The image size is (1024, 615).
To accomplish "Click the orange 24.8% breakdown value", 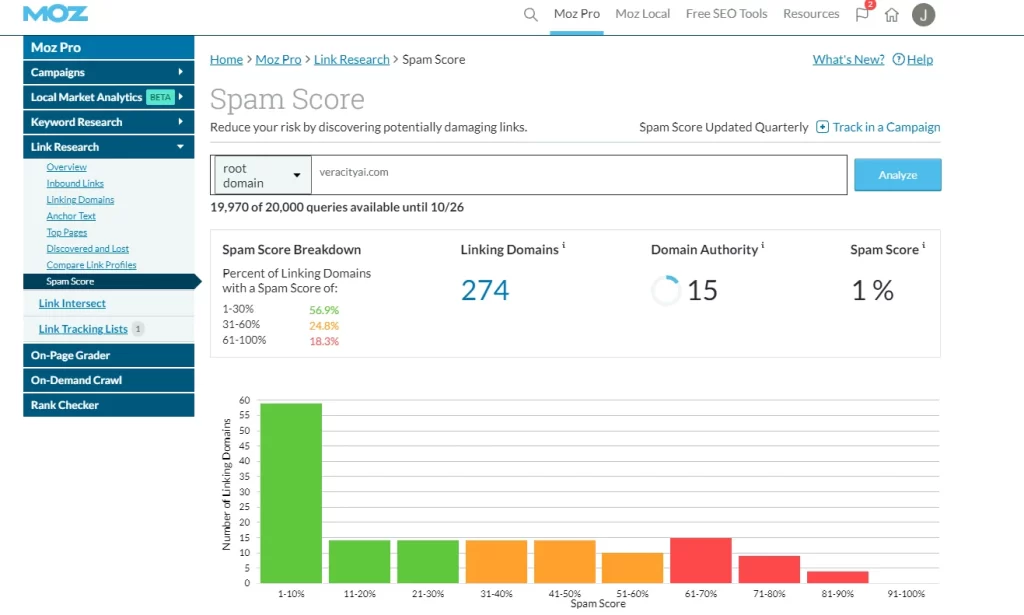I will click(324, 326).
